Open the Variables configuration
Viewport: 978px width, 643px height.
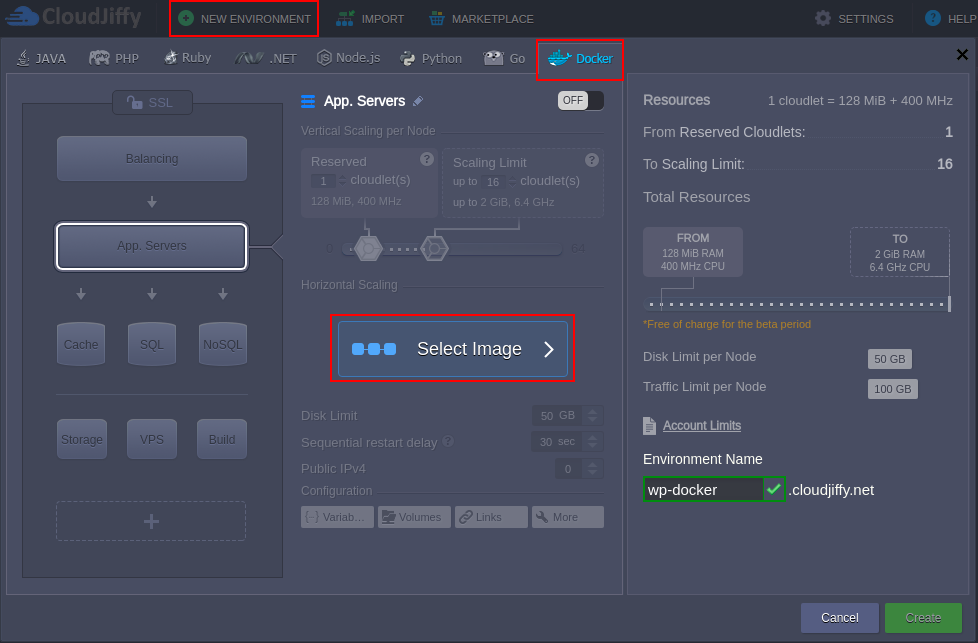coord(337,517)
